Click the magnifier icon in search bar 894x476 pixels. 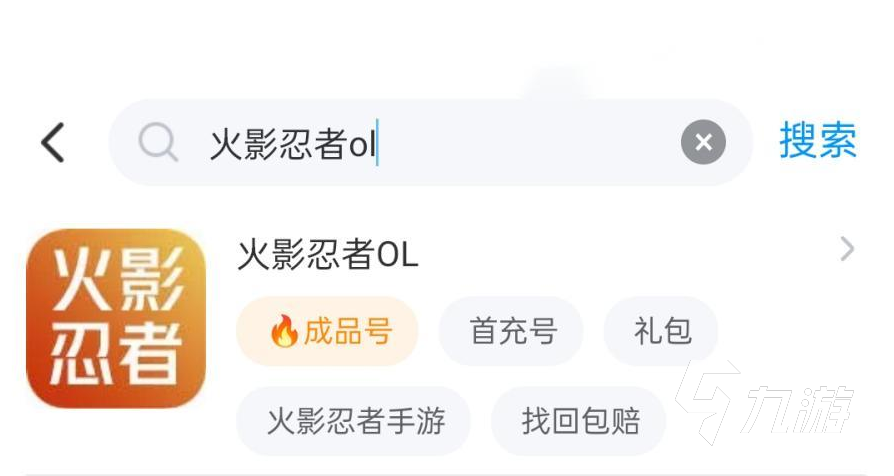pos(157,143)
